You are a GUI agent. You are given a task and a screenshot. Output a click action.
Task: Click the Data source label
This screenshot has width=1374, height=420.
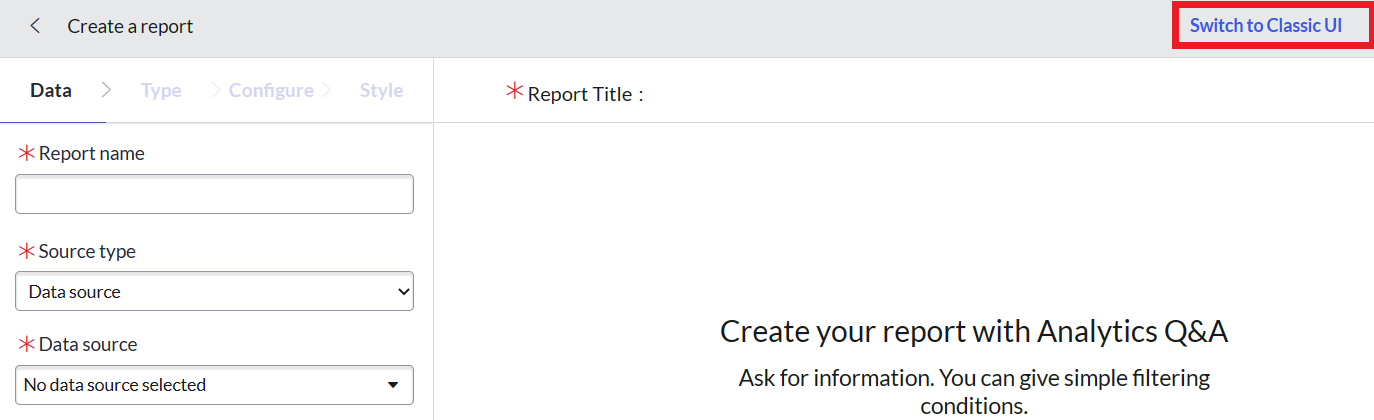88,344
